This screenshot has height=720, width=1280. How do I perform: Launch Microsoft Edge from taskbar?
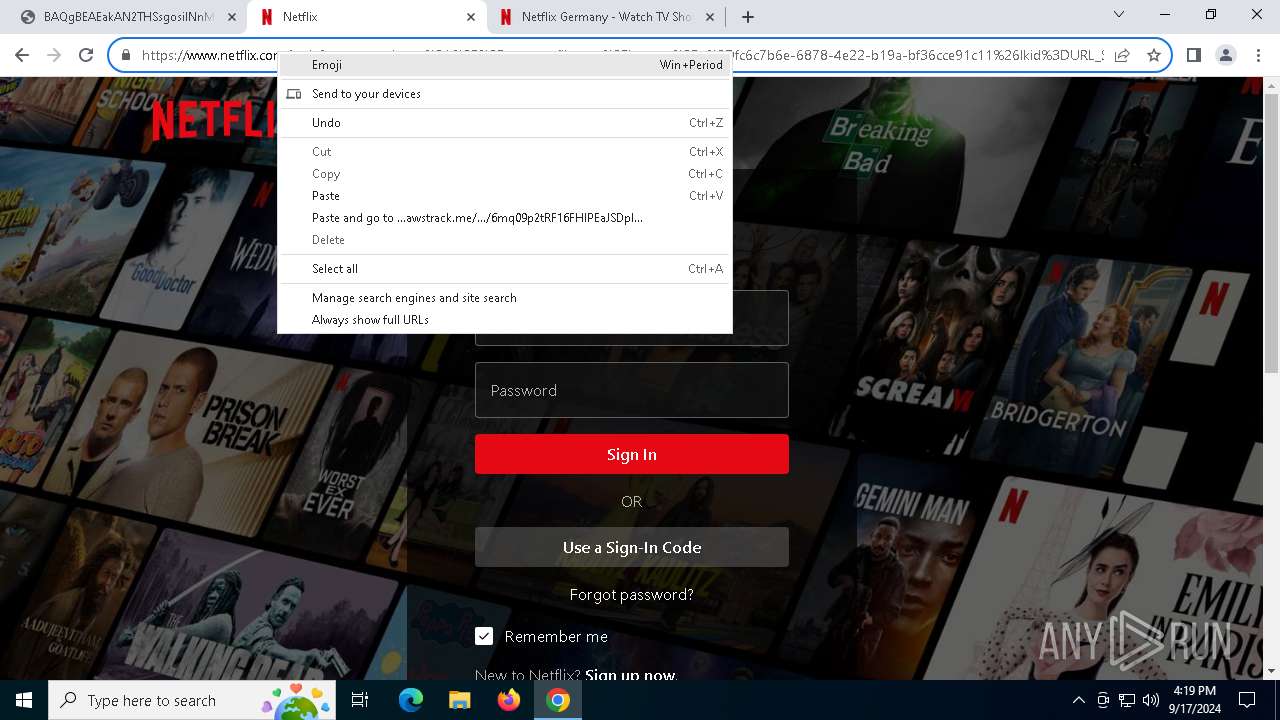point(411,700)
